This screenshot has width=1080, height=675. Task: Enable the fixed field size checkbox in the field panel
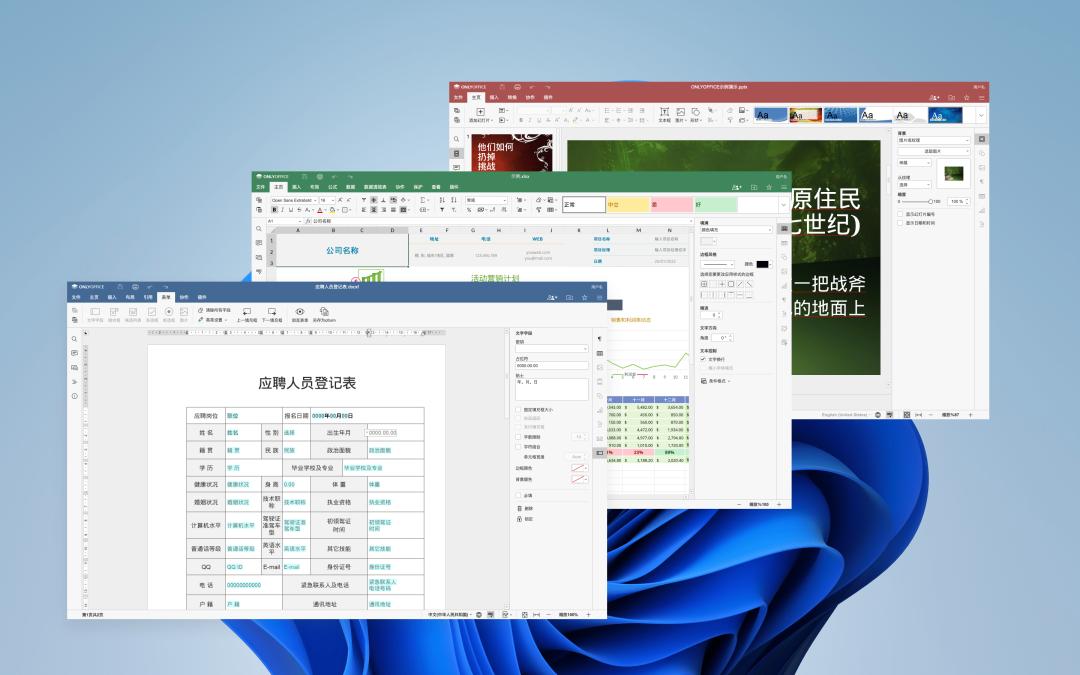pyautogui.click(x=517, y=408)
